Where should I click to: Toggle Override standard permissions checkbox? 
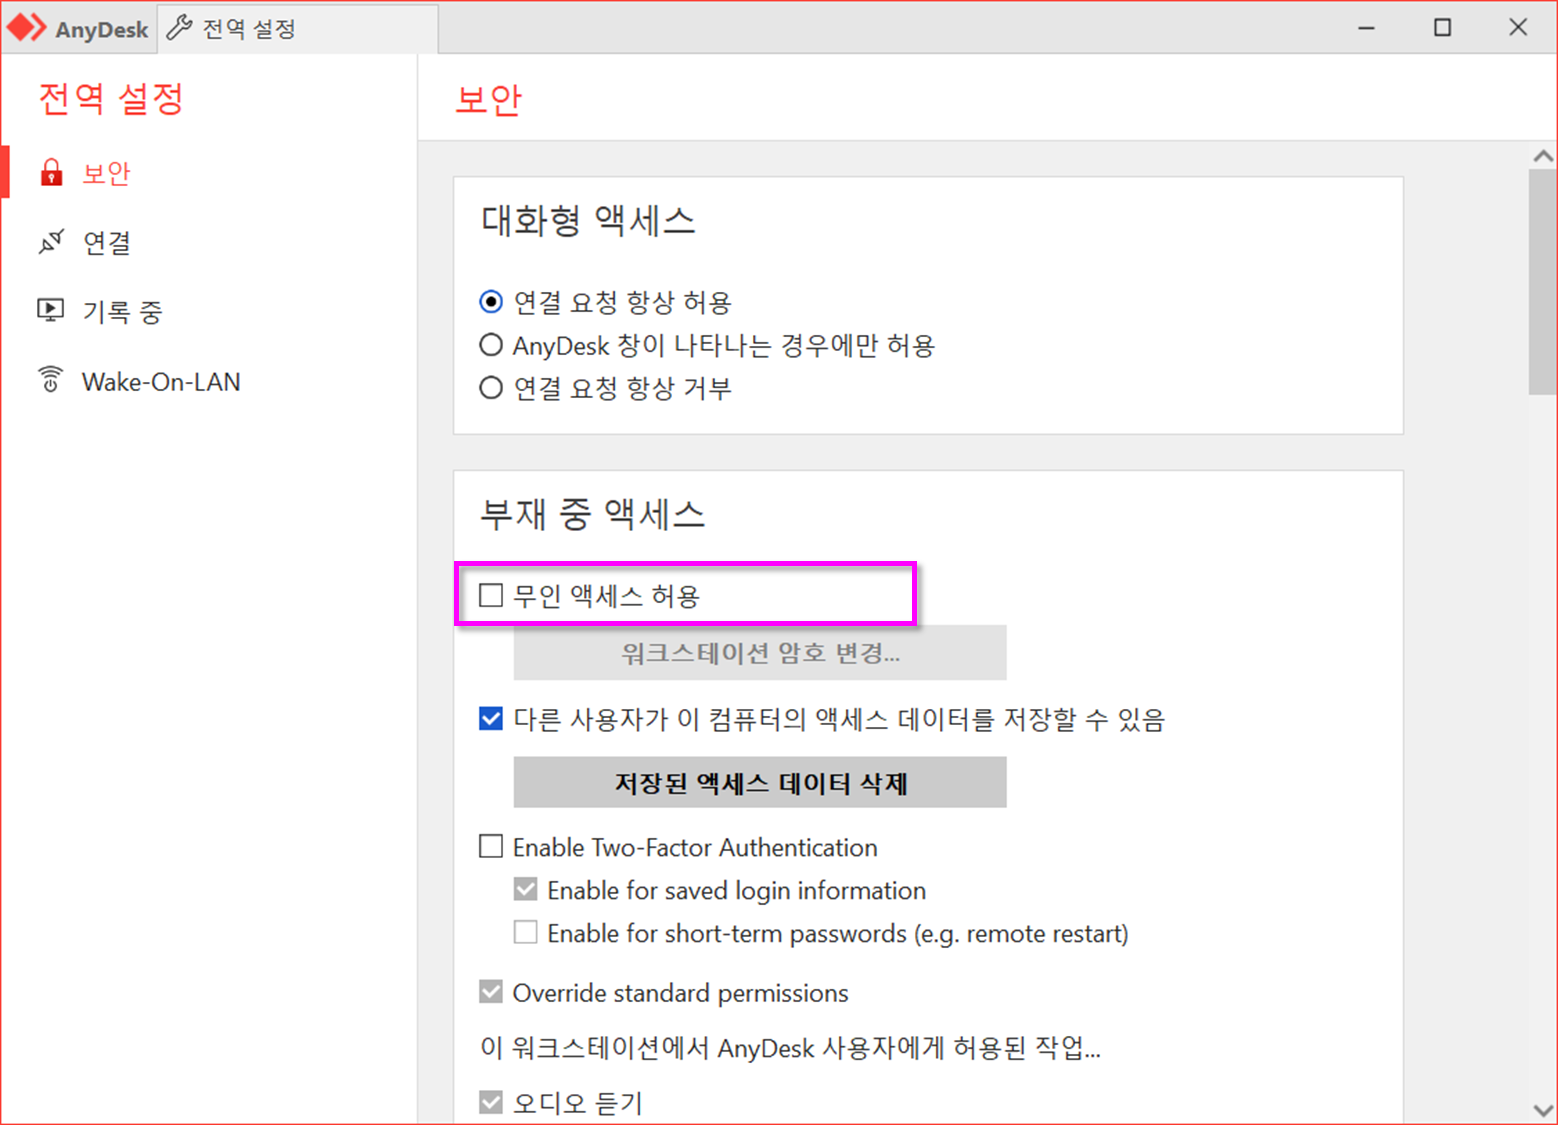(x=491, y=992)
